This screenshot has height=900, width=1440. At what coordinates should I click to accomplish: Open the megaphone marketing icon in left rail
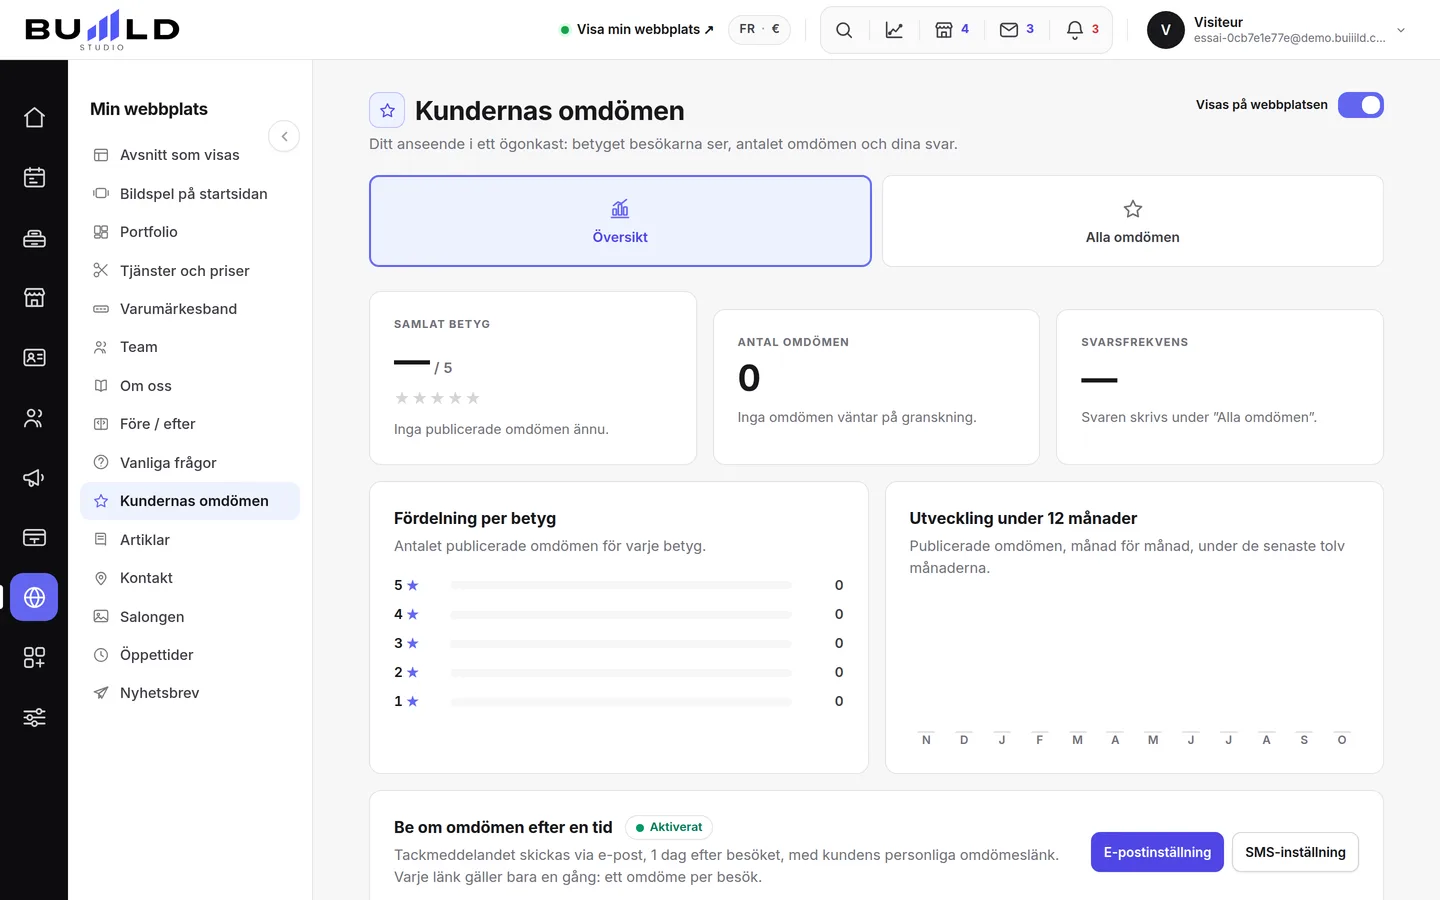(34, 478)
